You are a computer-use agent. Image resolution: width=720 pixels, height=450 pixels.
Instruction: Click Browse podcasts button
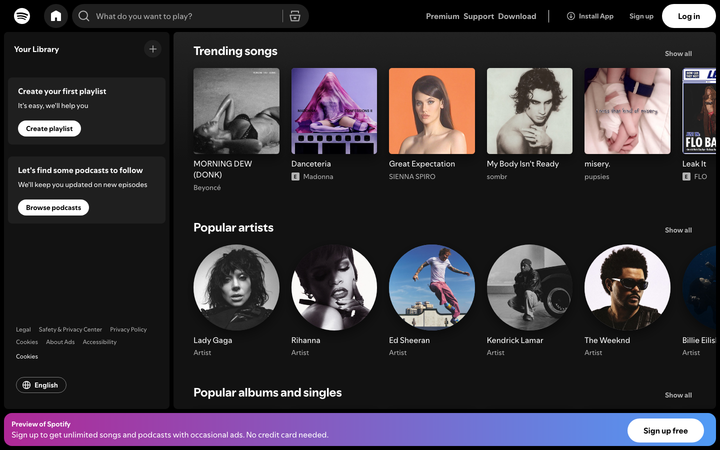53,208
